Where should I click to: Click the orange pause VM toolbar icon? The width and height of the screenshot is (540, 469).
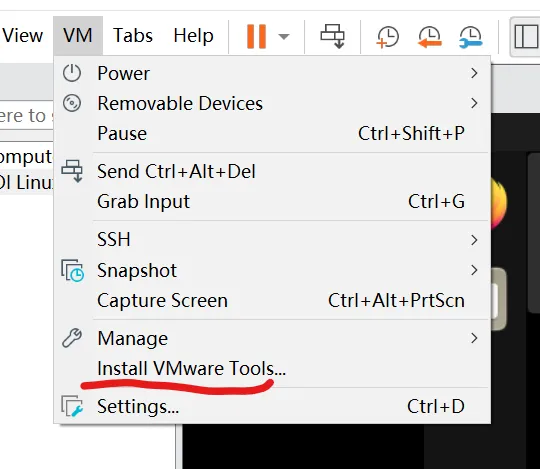[256, 36]
